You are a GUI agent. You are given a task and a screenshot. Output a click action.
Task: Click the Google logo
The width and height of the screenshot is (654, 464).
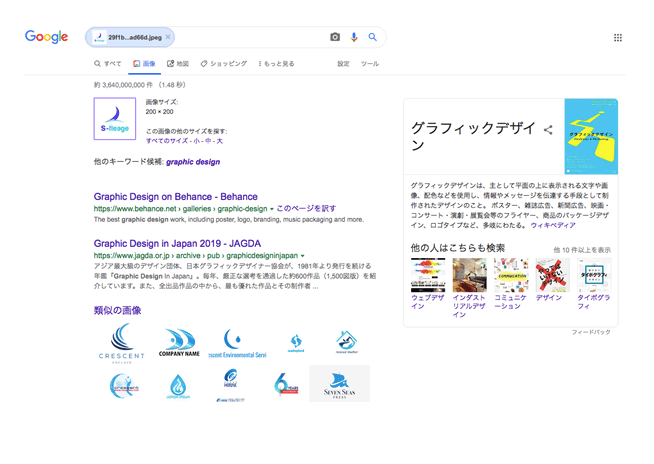tap(46, 37)
